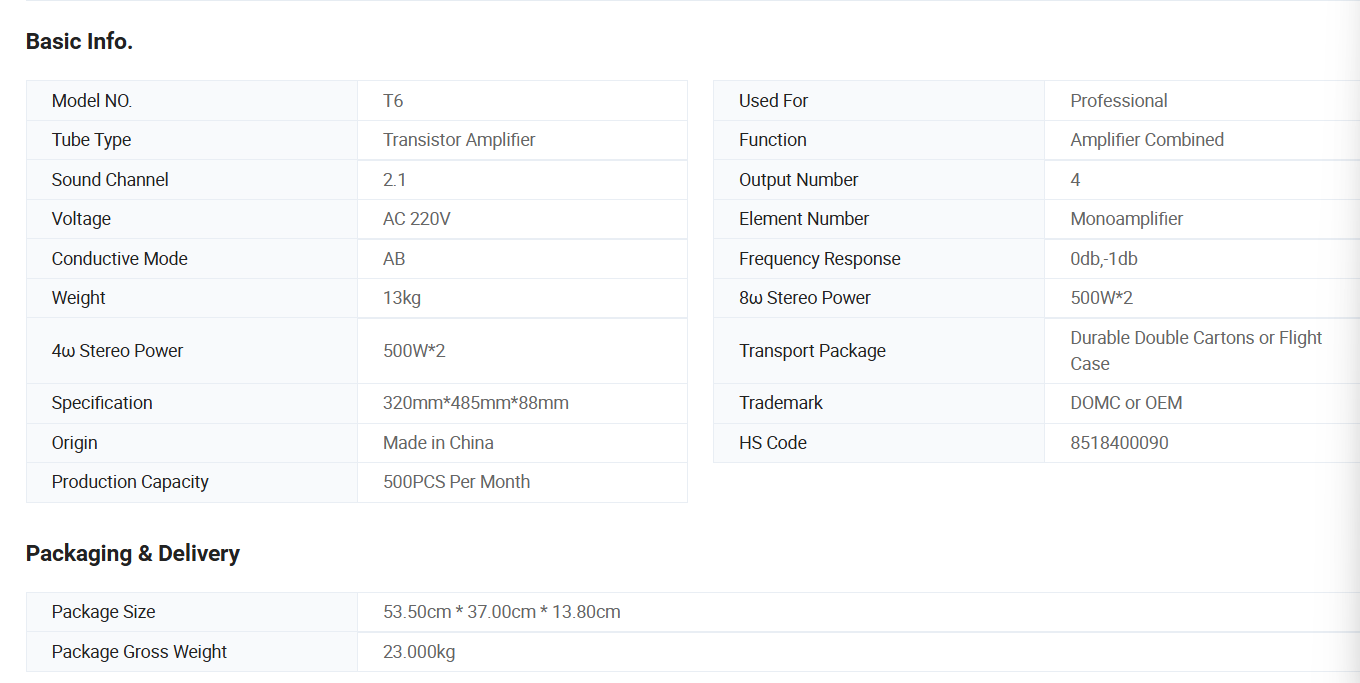Click the Used For value Professional
1360x683 pixels.
tap(1118, 101)
